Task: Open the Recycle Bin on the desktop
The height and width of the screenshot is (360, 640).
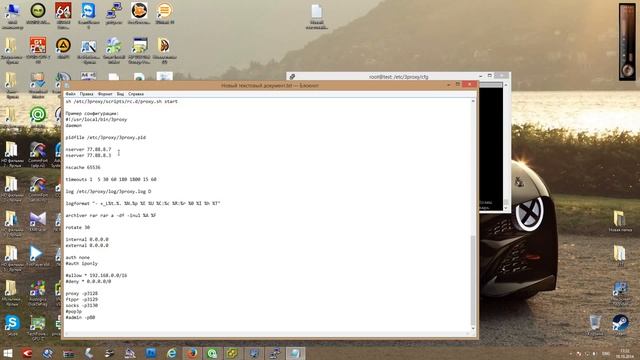Action: 595,325
